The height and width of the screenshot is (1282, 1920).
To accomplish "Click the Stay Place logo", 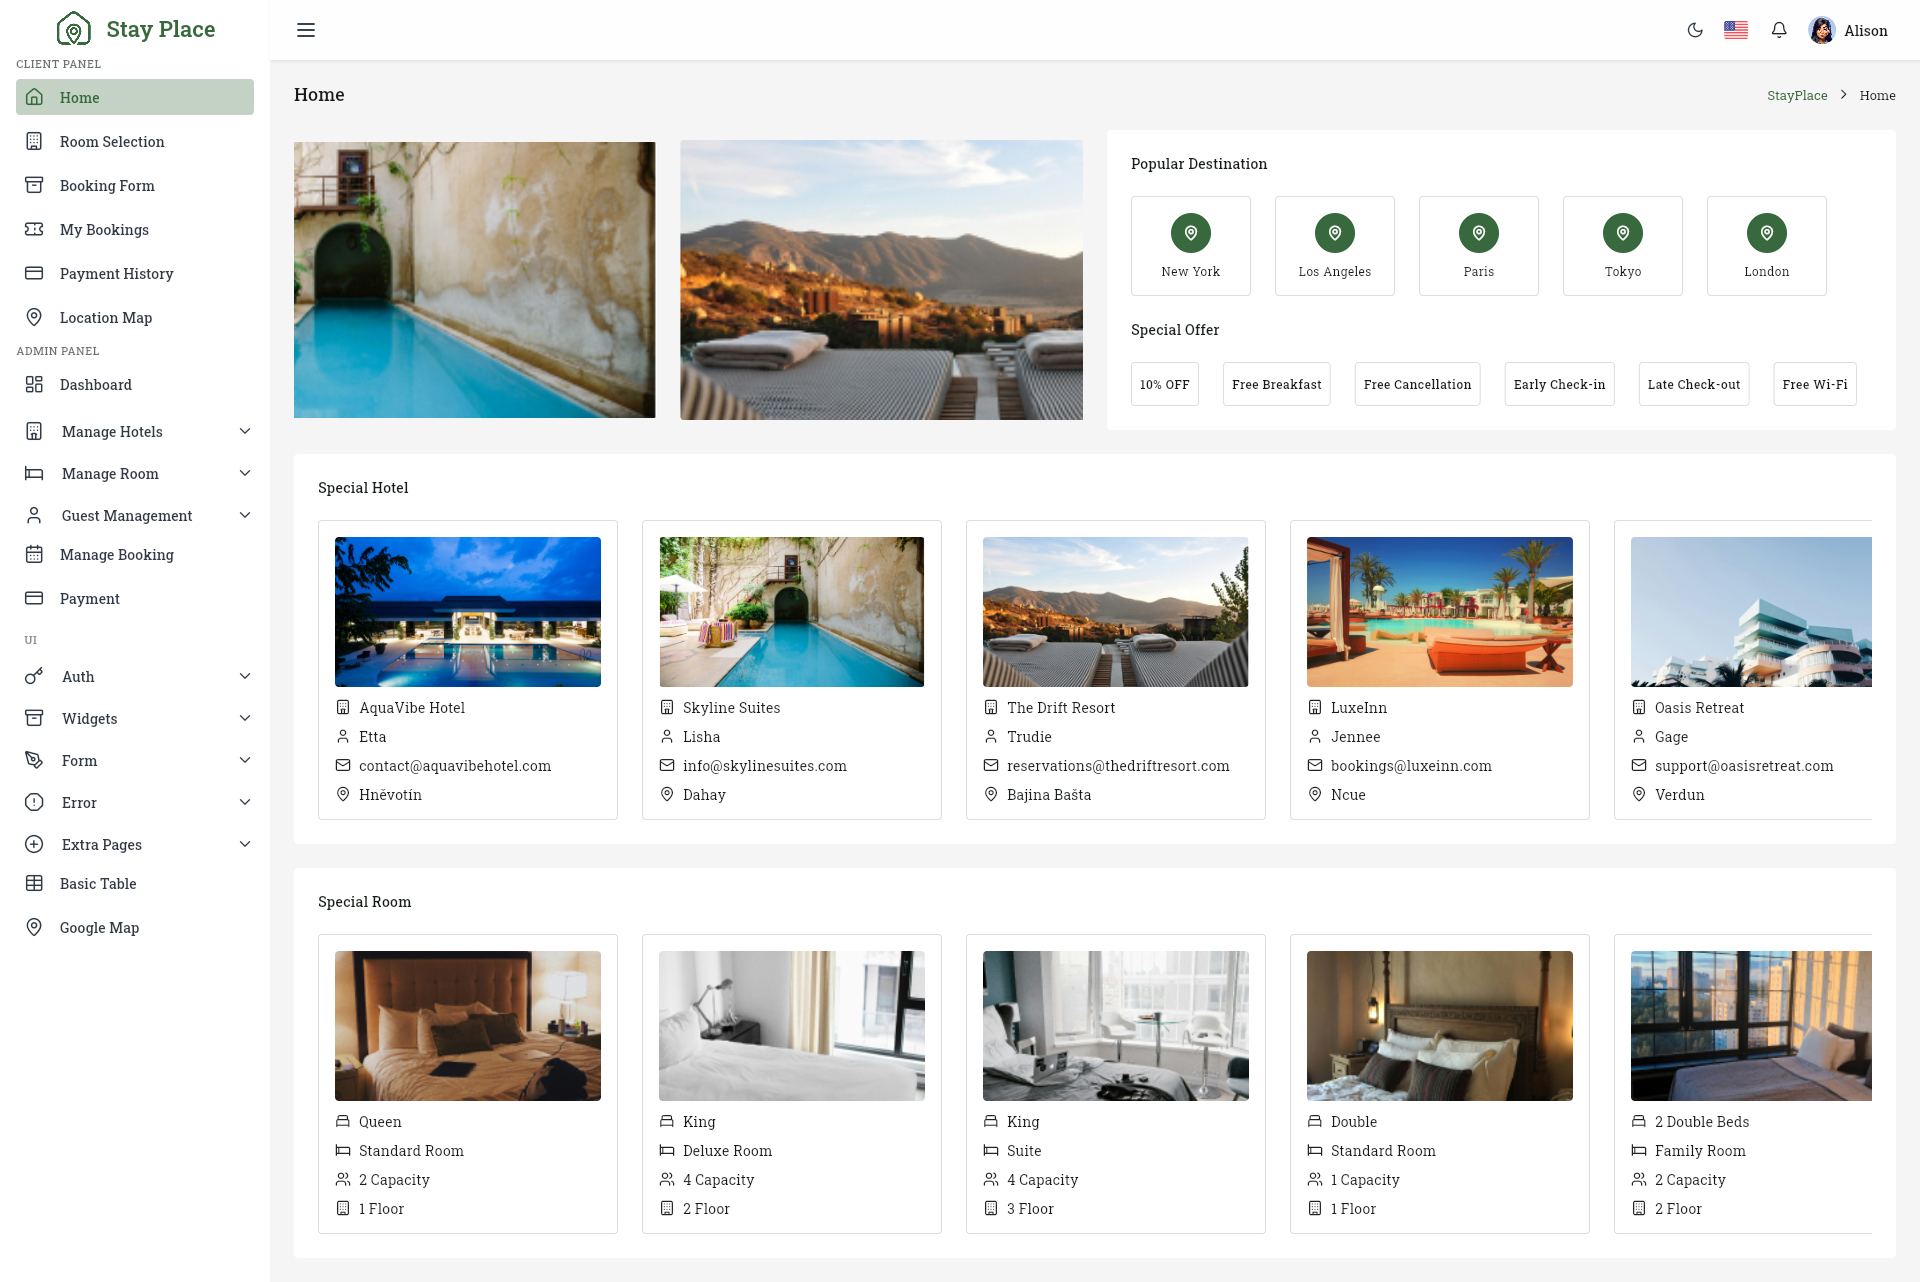I will click(135, 29).
